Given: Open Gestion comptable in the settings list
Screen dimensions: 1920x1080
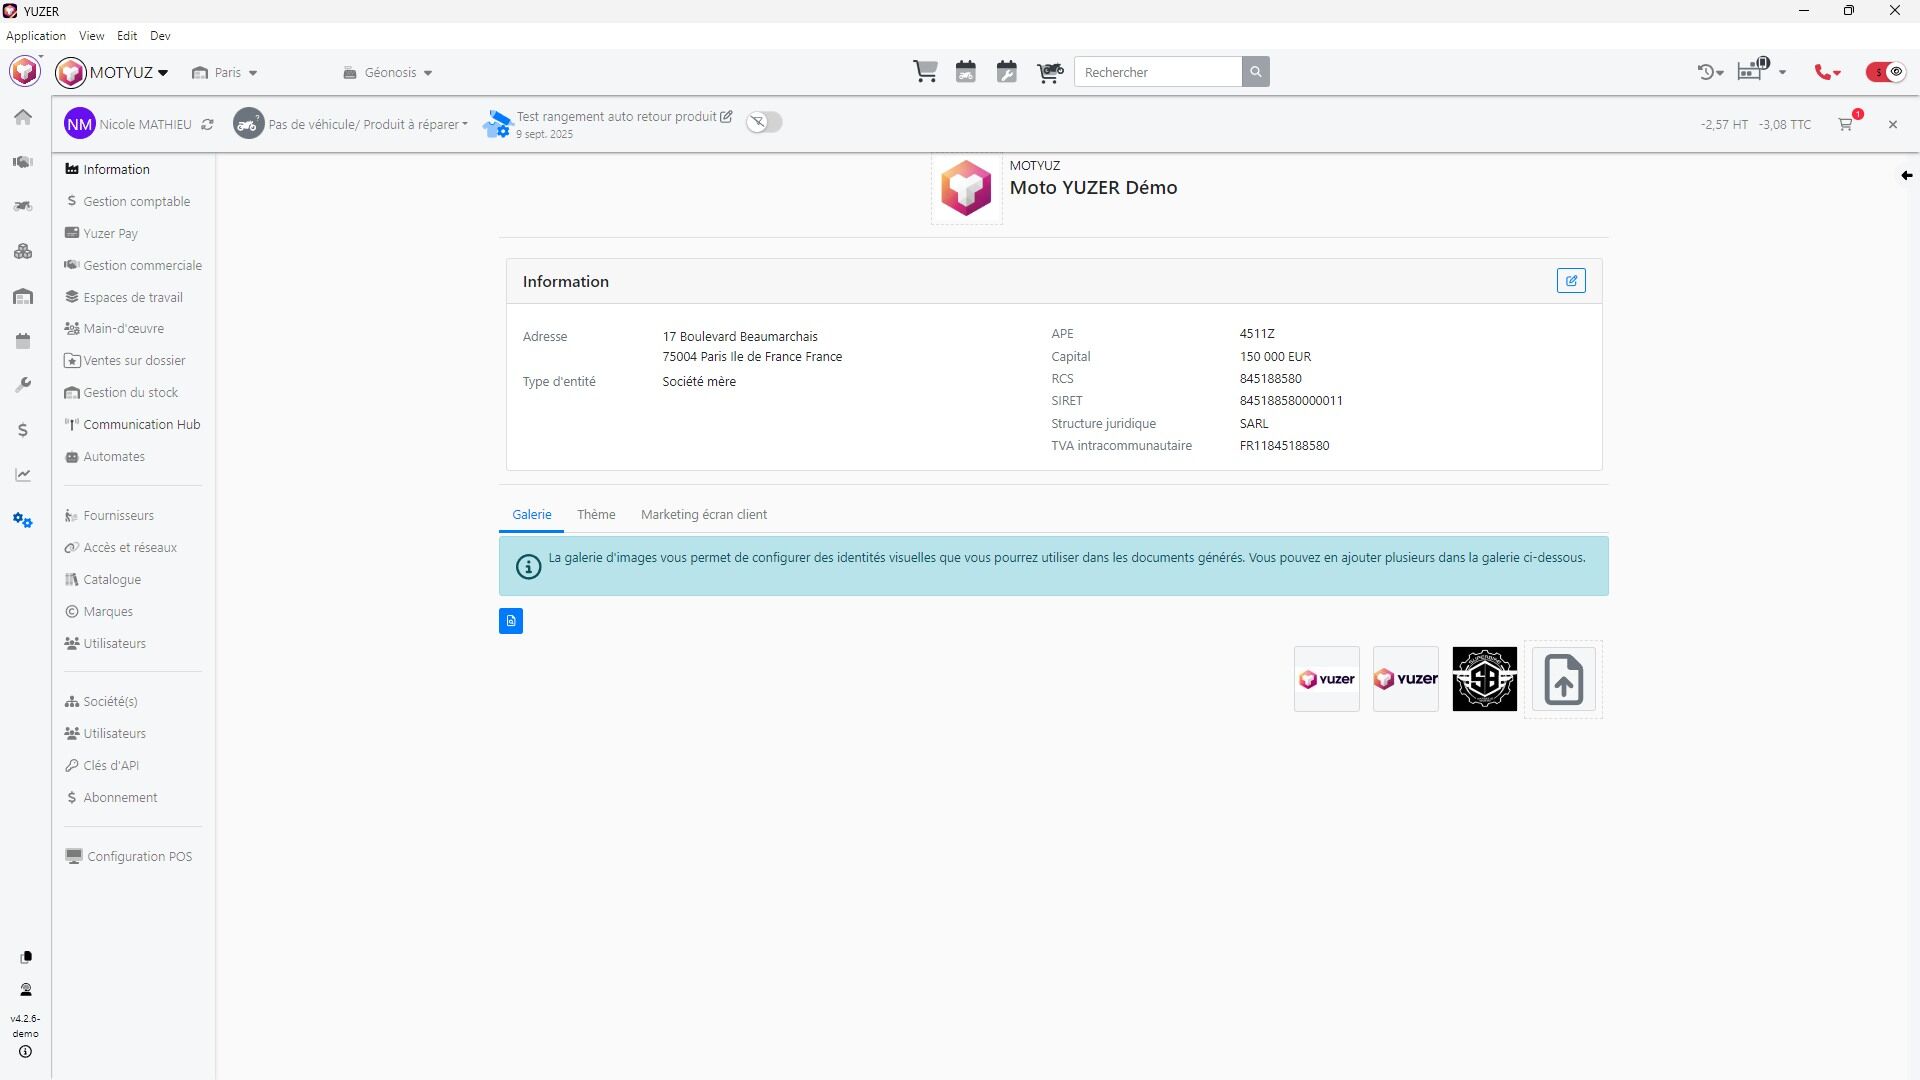Looking at the screenshot, I should [136, 202].
